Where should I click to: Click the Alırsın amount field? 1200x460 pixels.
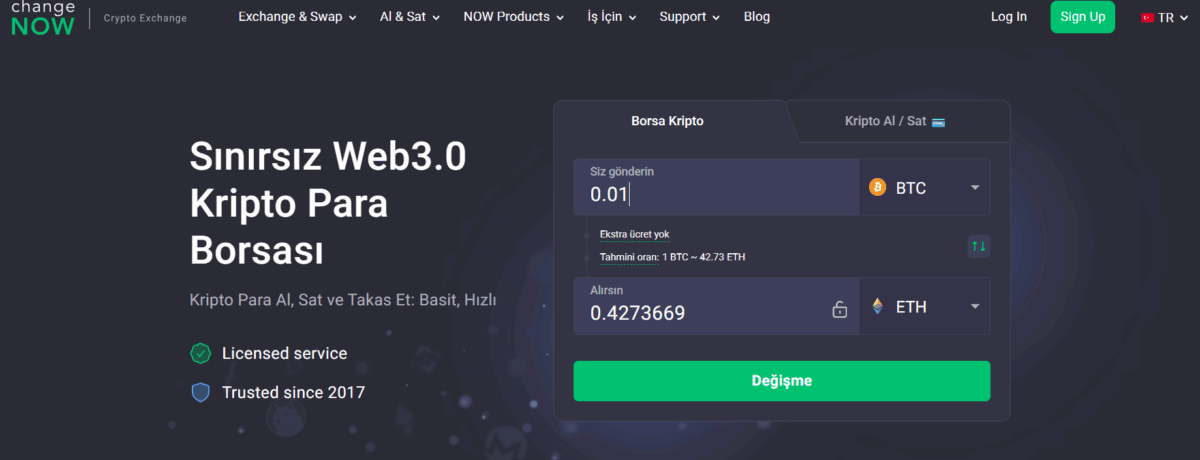716,307
